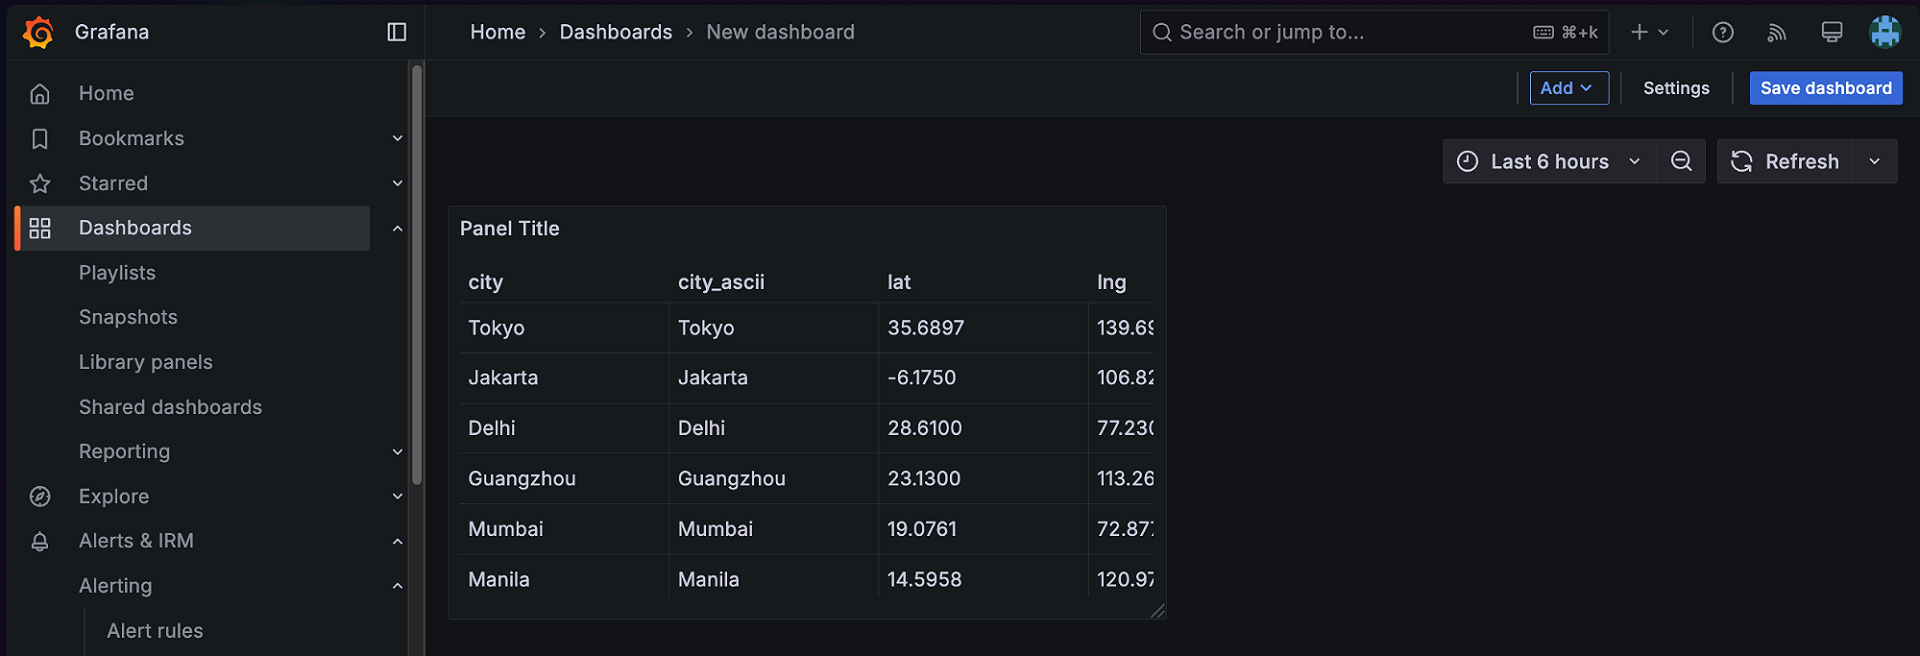The image size is (1920, 656).
Task: Open dashboard Settings
Action: [1676, 88]
